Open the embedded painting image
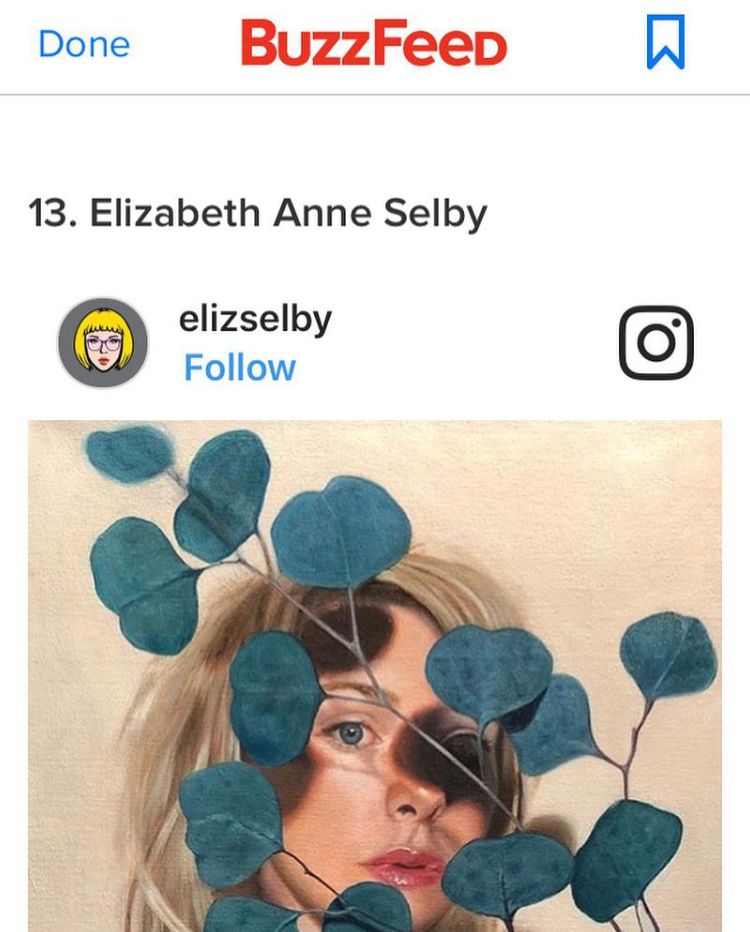The image size is (750, 932). [375, 676]
